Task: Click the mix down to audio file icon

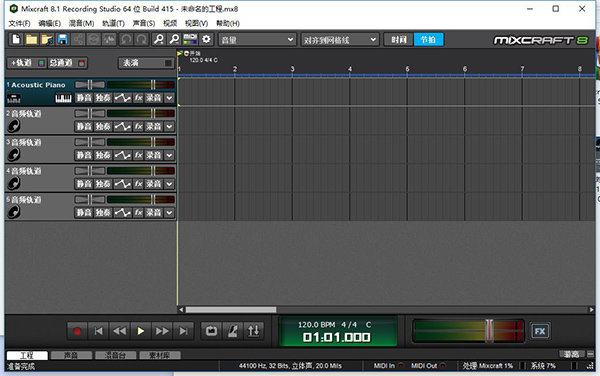Action: click(x=109, y=39)
